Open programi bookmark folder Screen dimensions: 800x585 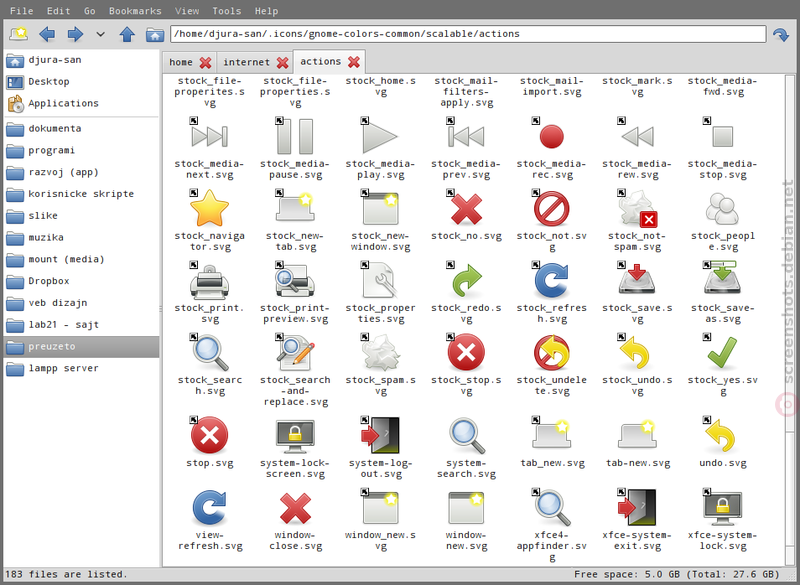[x=82, y=150]
